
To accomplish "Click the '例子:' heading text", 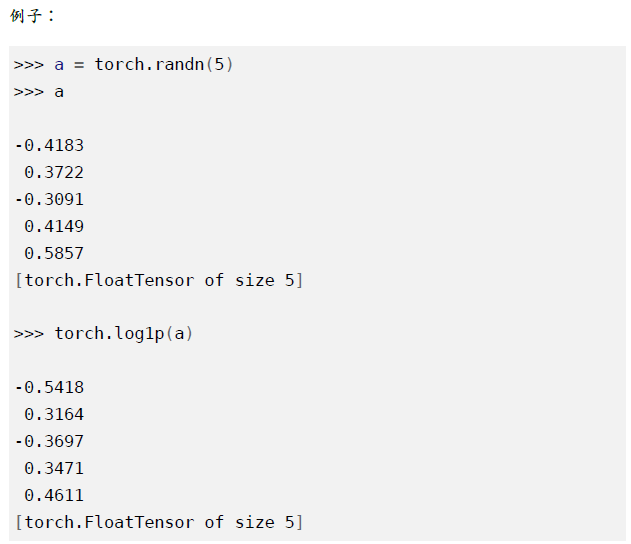I will [x=32, y=16].
